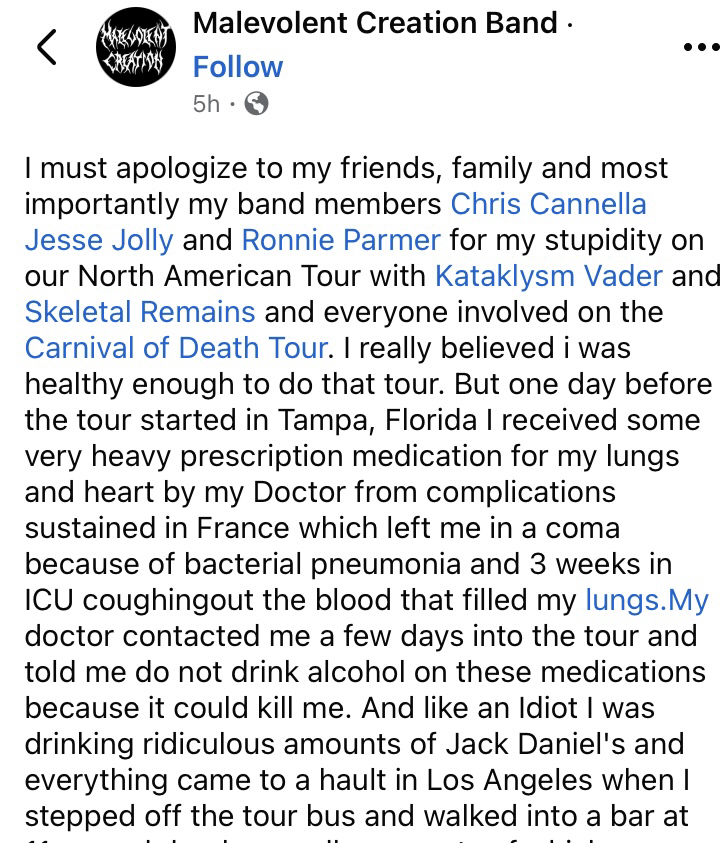Click the 5h post timestamp
Viewport: 728px width, 843px height.
click(x=206, y=103)
